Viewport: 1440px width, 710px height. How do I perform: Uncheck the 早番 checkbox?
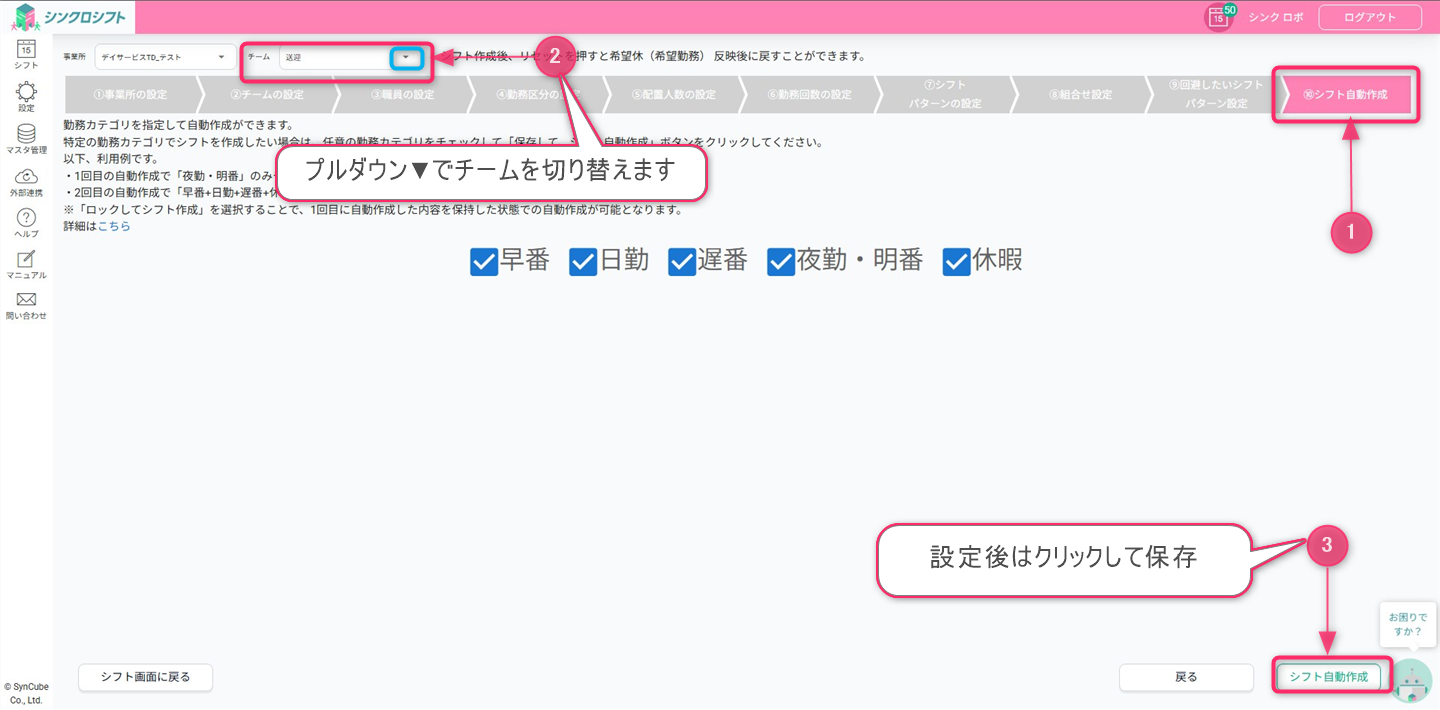pyautogui.click(x=483, y=262)
